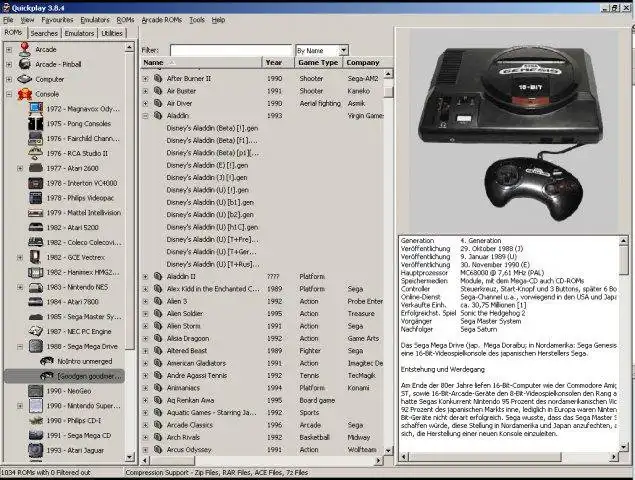
Task: Expand the Alien Soldier ROM group
Action: pos(145,314)
